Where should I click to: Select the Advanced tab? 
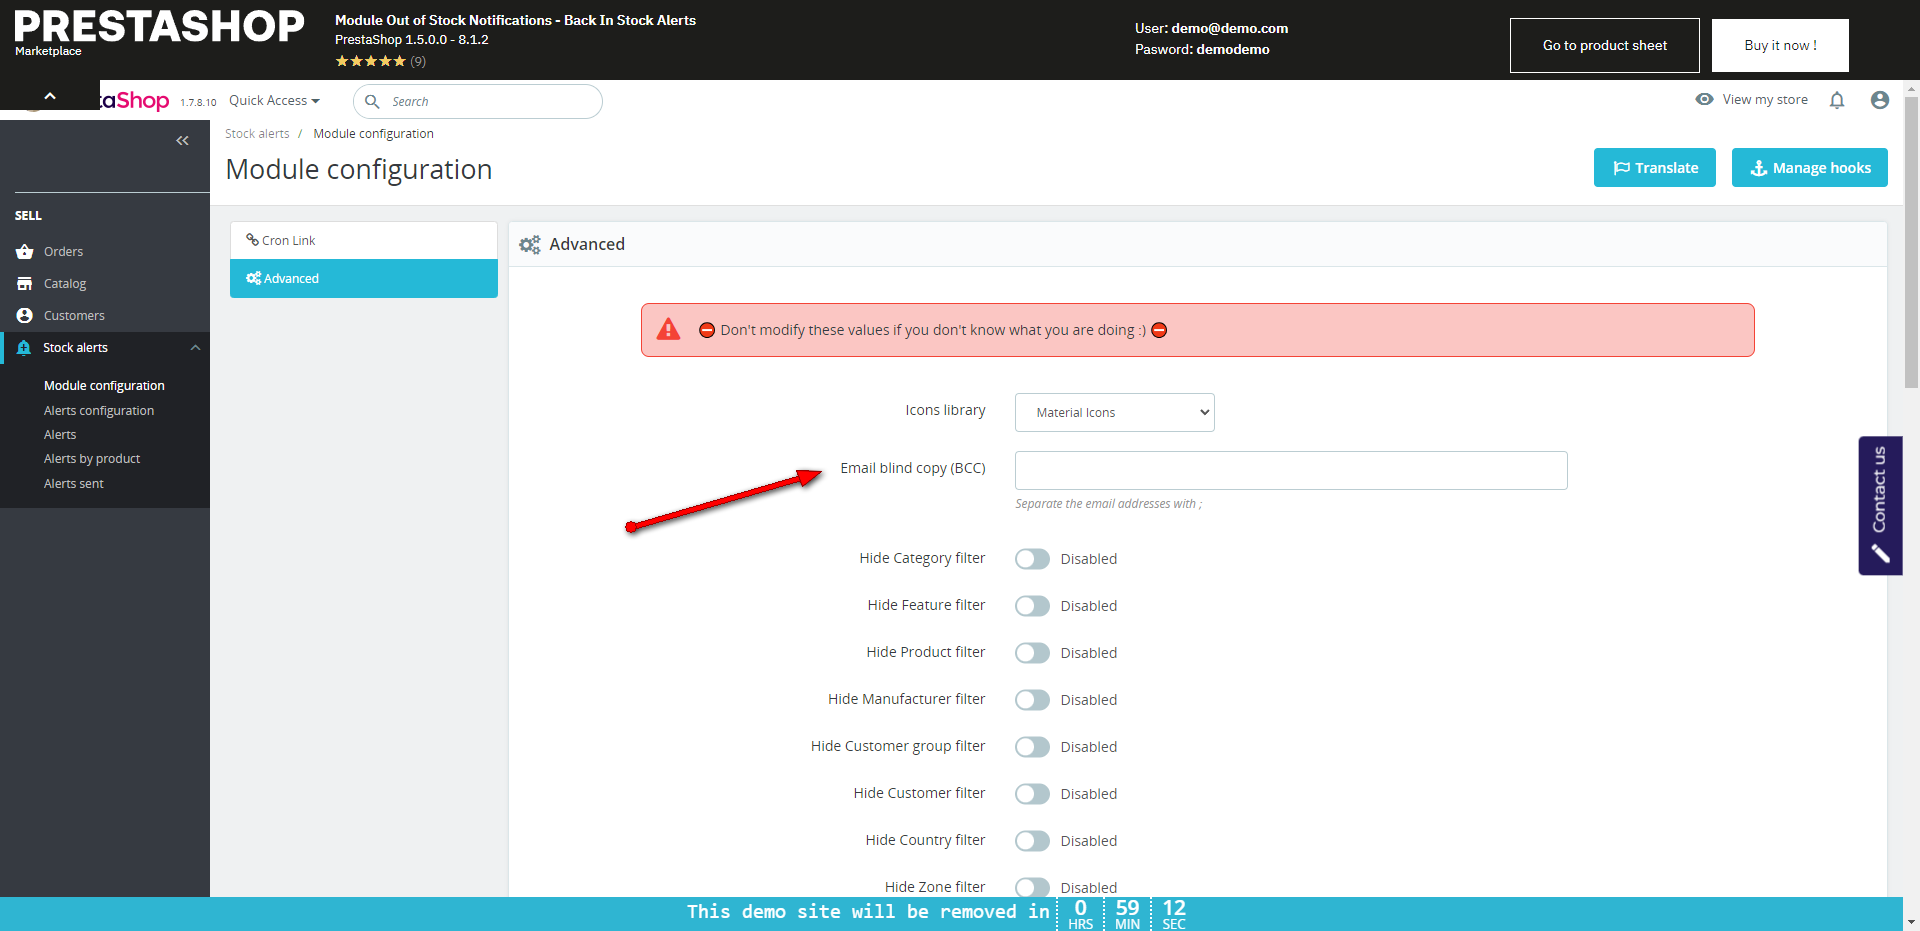click(x=364, y=278)
